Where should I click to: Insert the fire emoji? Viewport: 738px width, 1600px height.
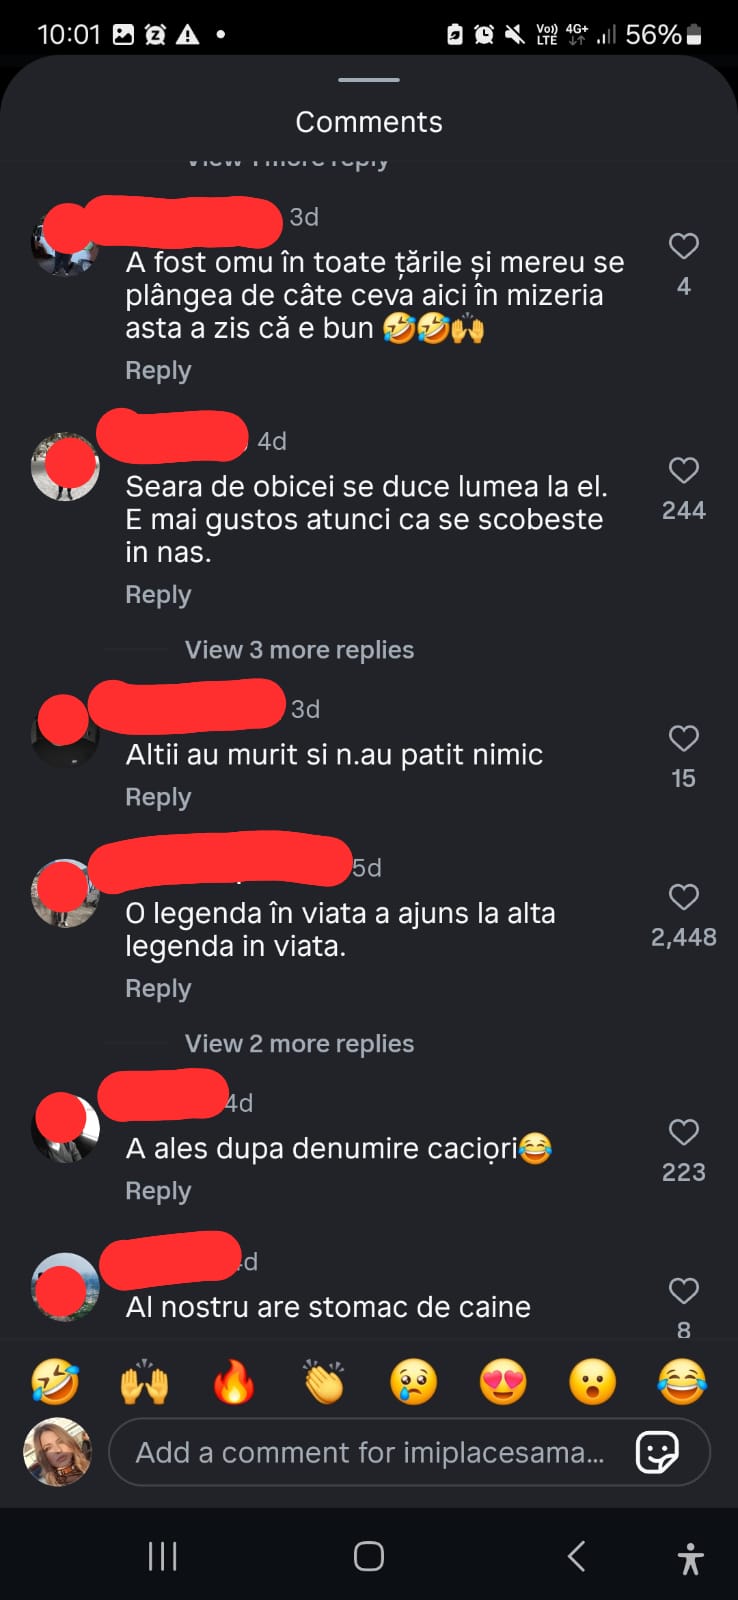(234, 1382)
